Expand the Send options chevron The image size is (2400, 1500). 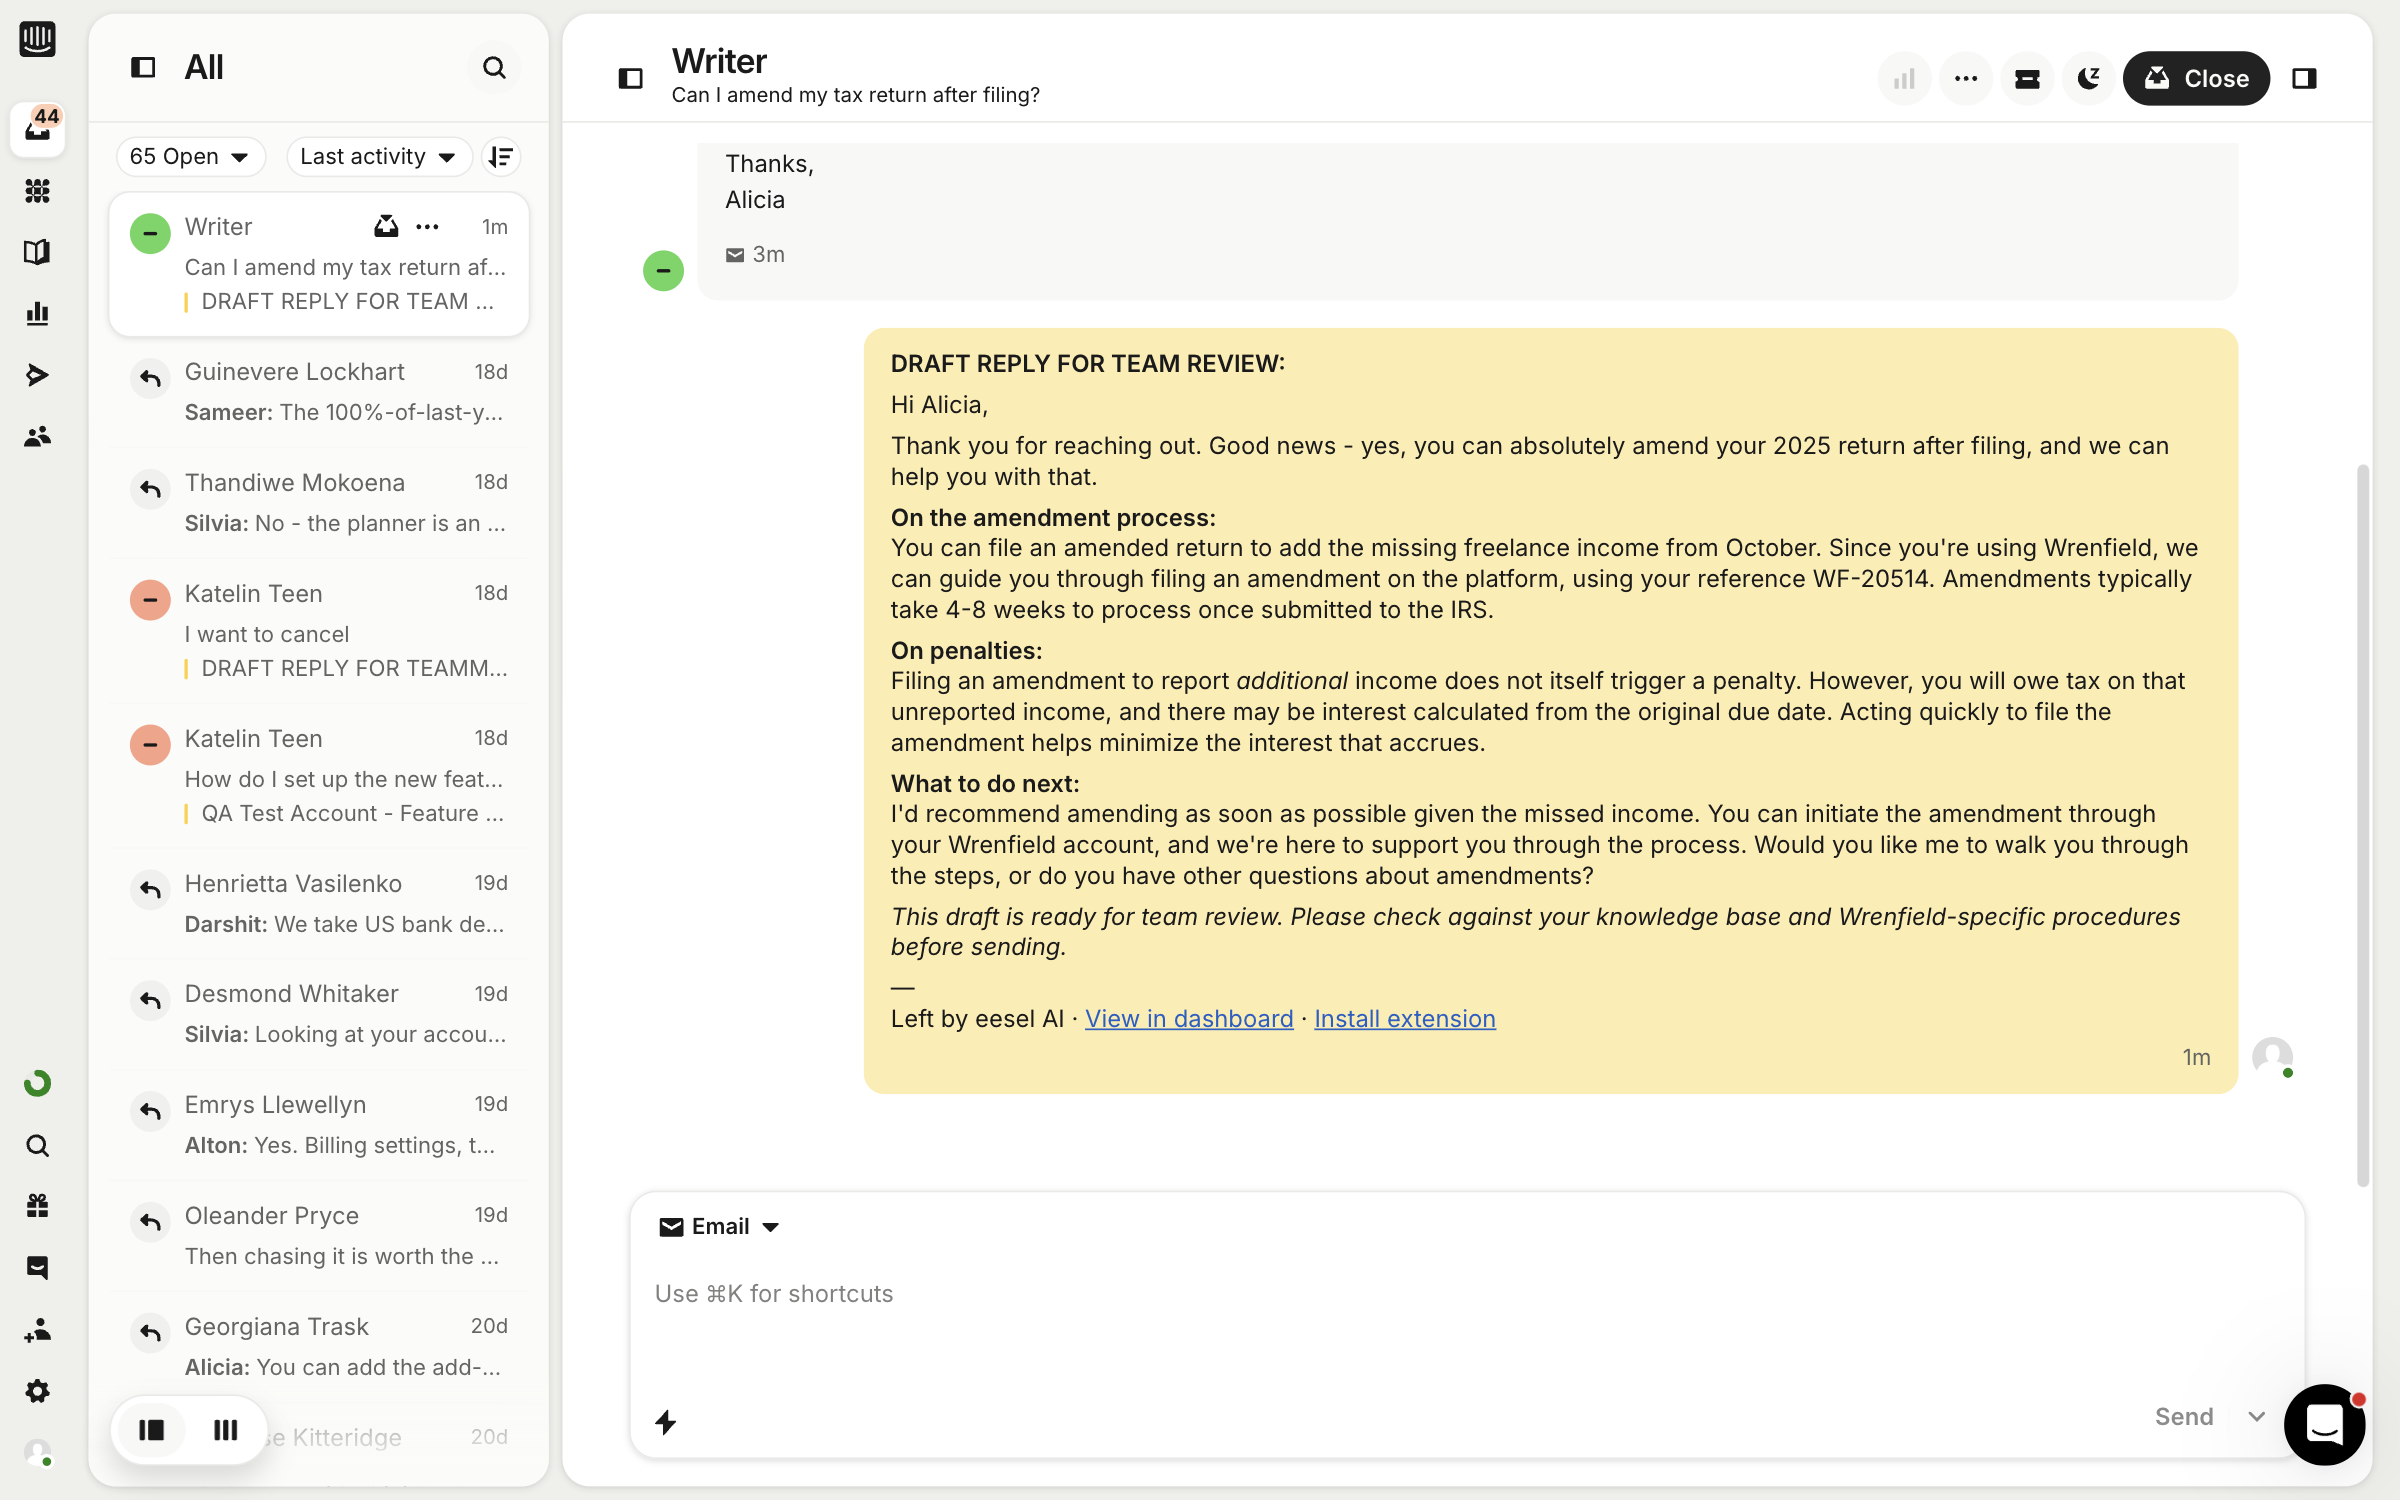point(2257,1416)
